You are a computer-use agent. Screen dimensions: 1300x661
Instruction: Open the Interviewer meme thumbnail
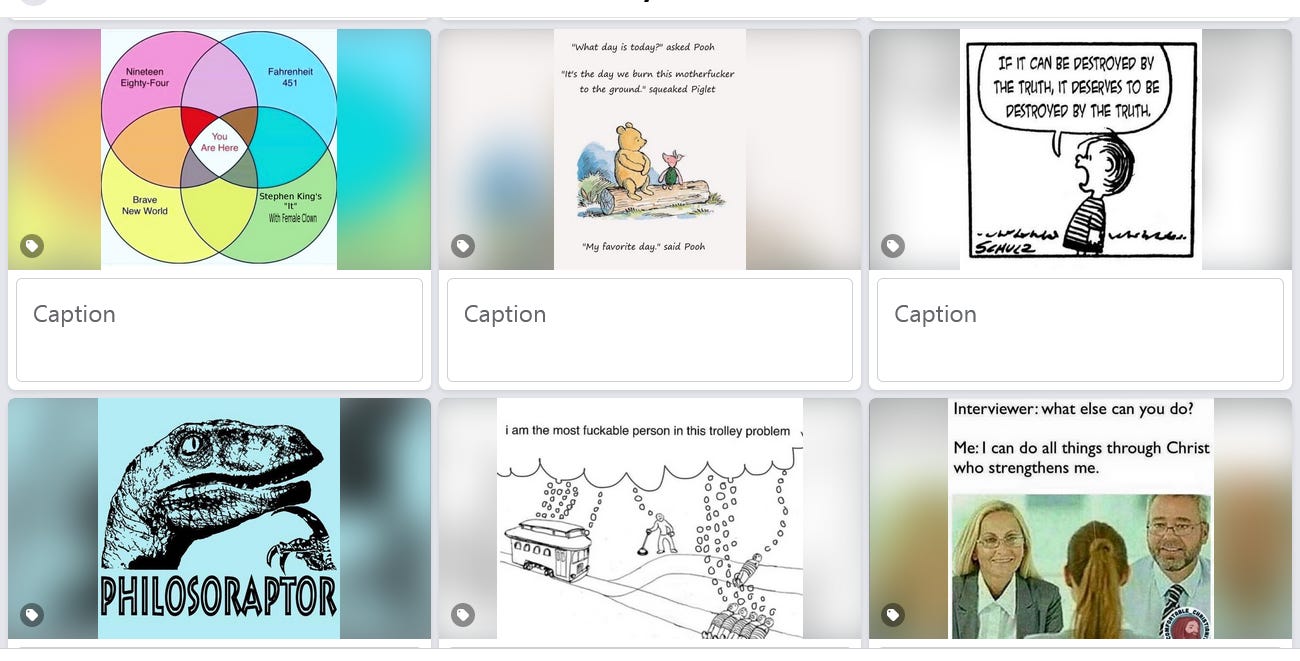pos(1080,518)
